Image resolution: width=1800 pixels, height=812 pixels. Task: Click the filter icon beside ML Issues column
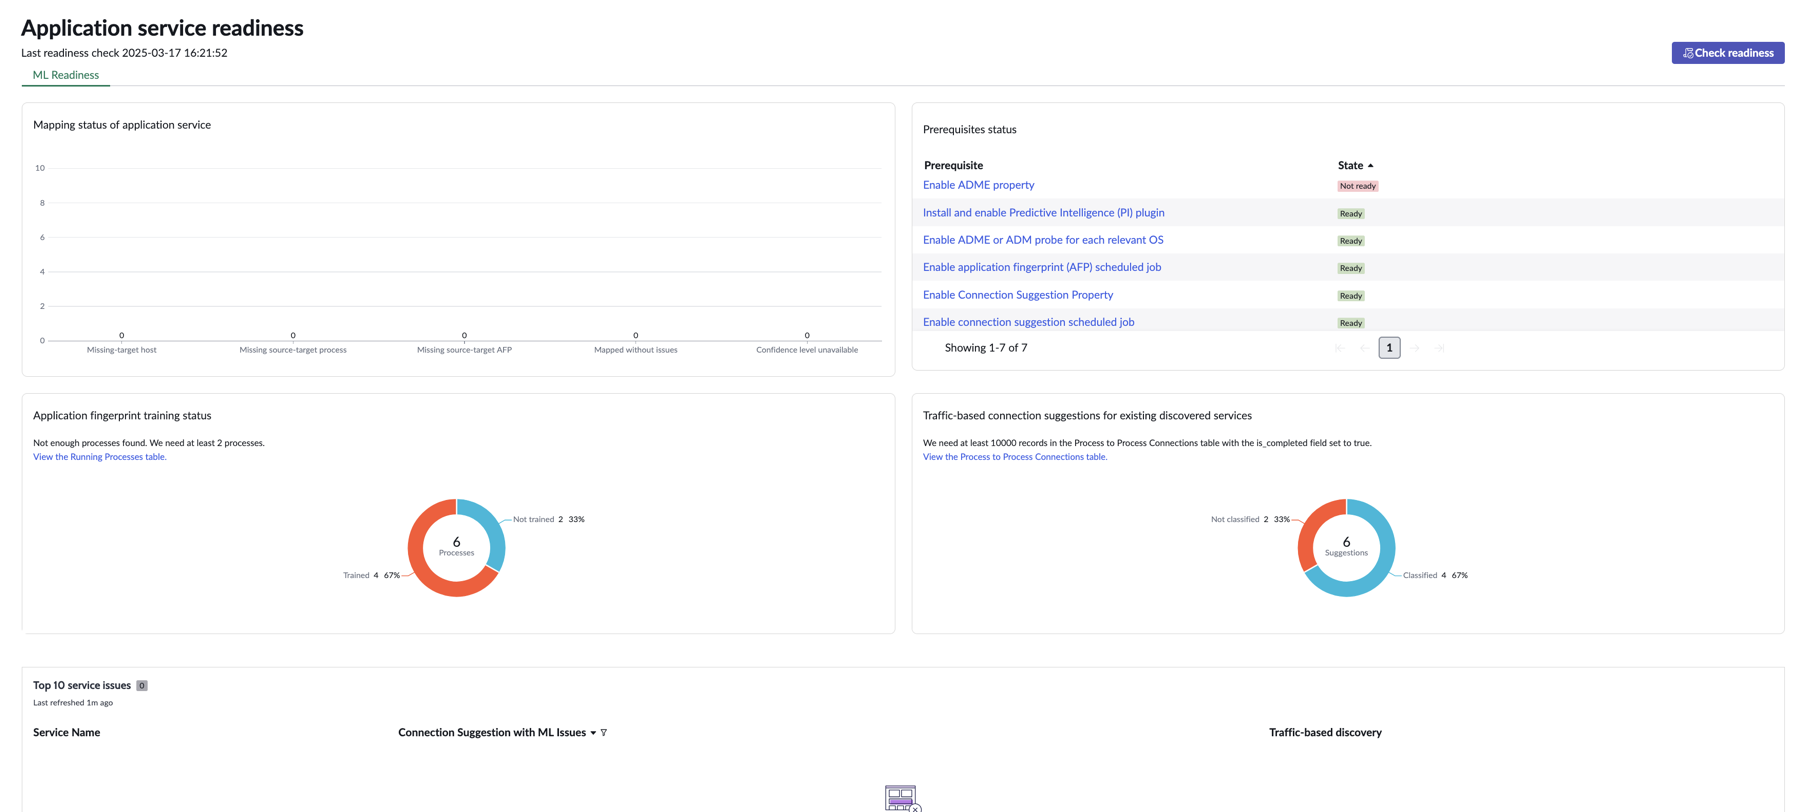pyautogui.click(x=604, y=733)
